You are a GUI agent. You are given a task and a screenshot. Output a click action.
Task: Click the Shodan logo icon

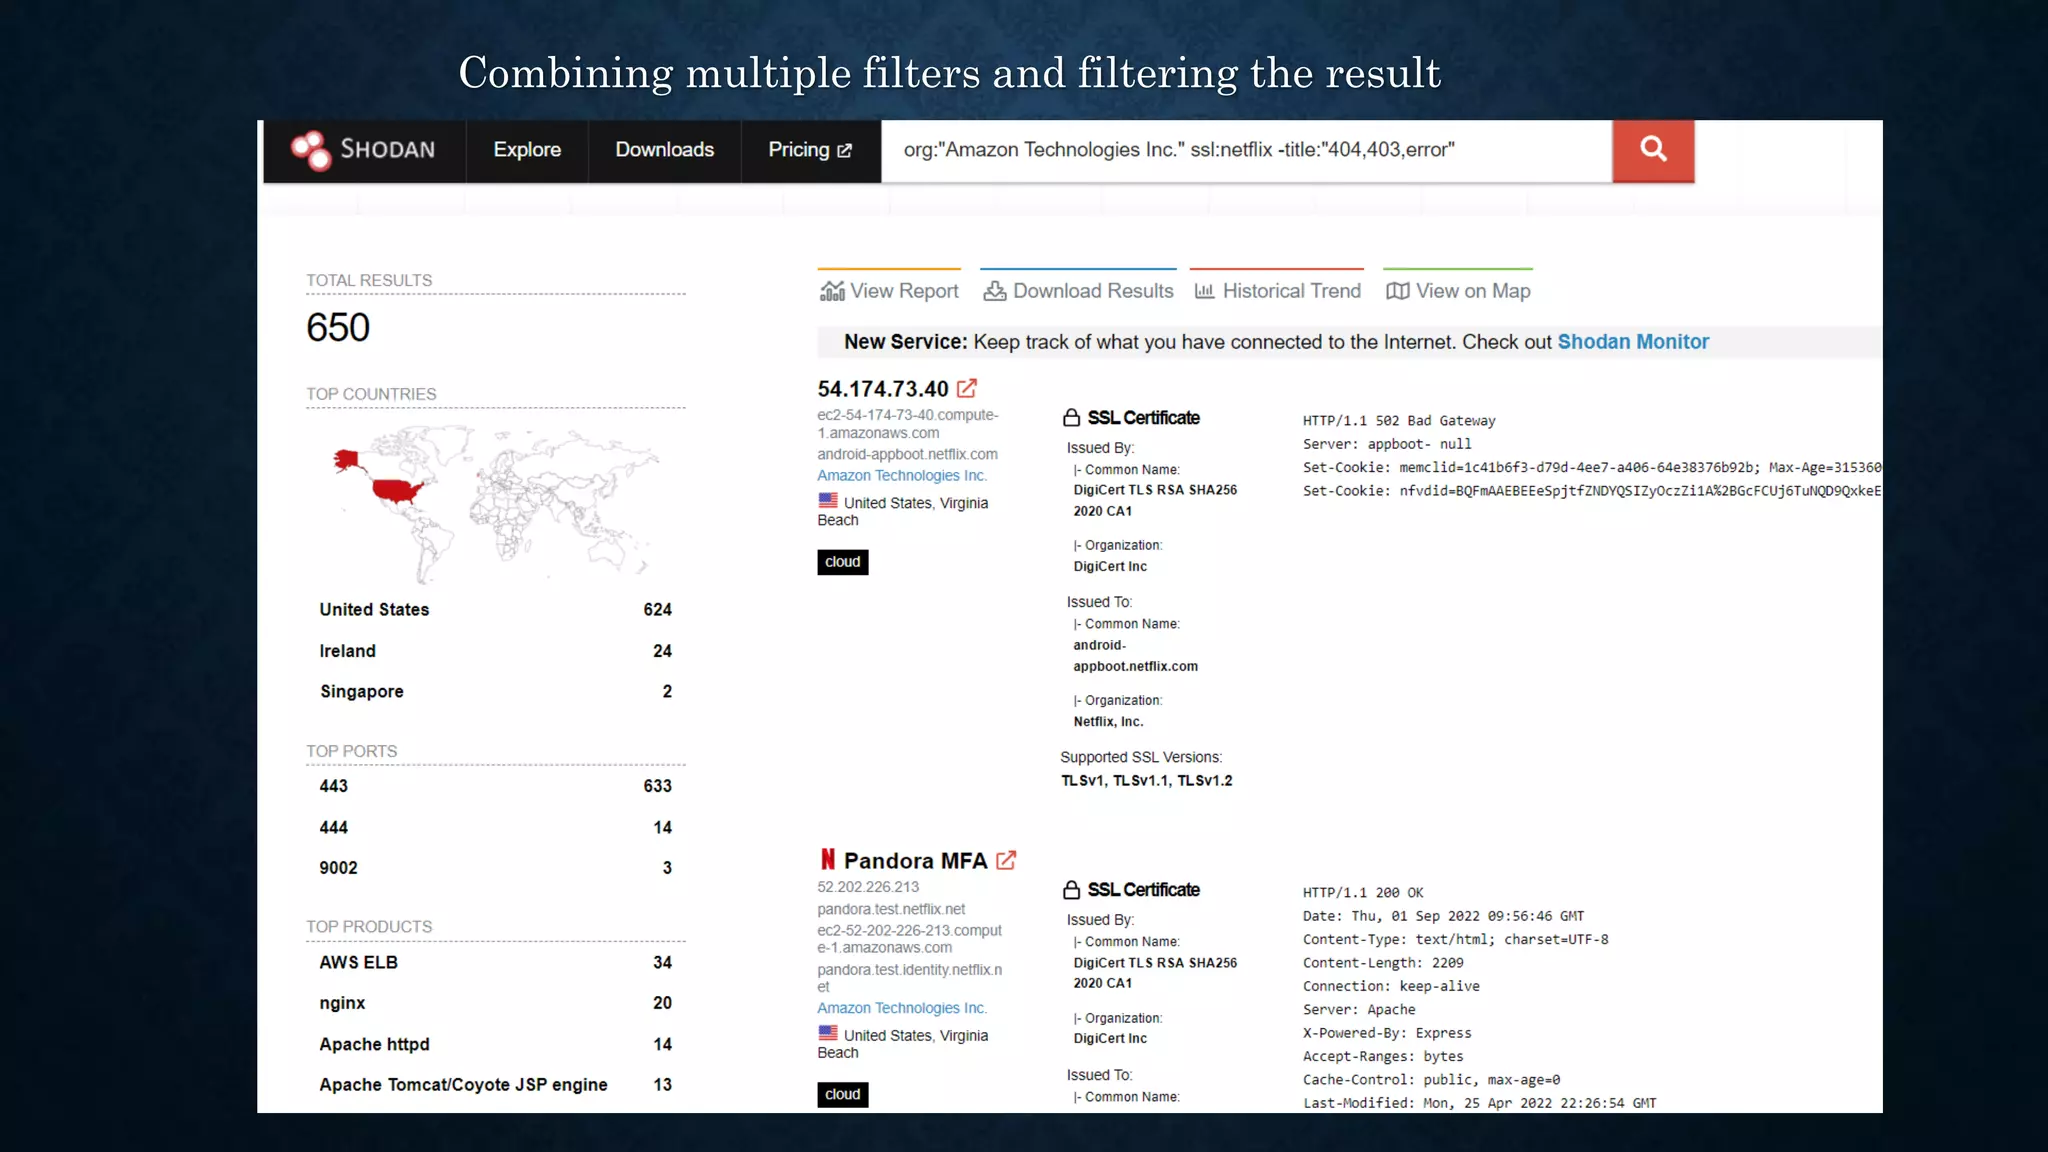click(x=311, y=150)
